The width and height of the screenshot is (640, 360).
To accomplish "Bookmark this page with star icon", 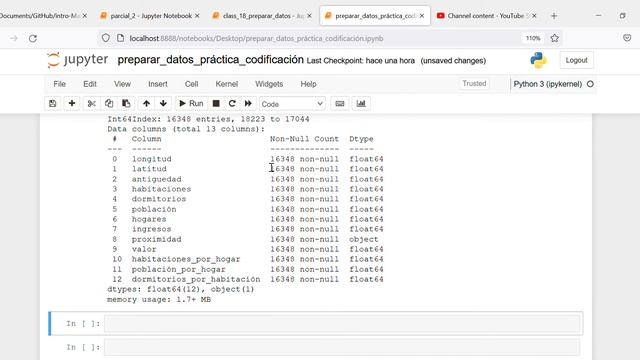I will [554, 38].
